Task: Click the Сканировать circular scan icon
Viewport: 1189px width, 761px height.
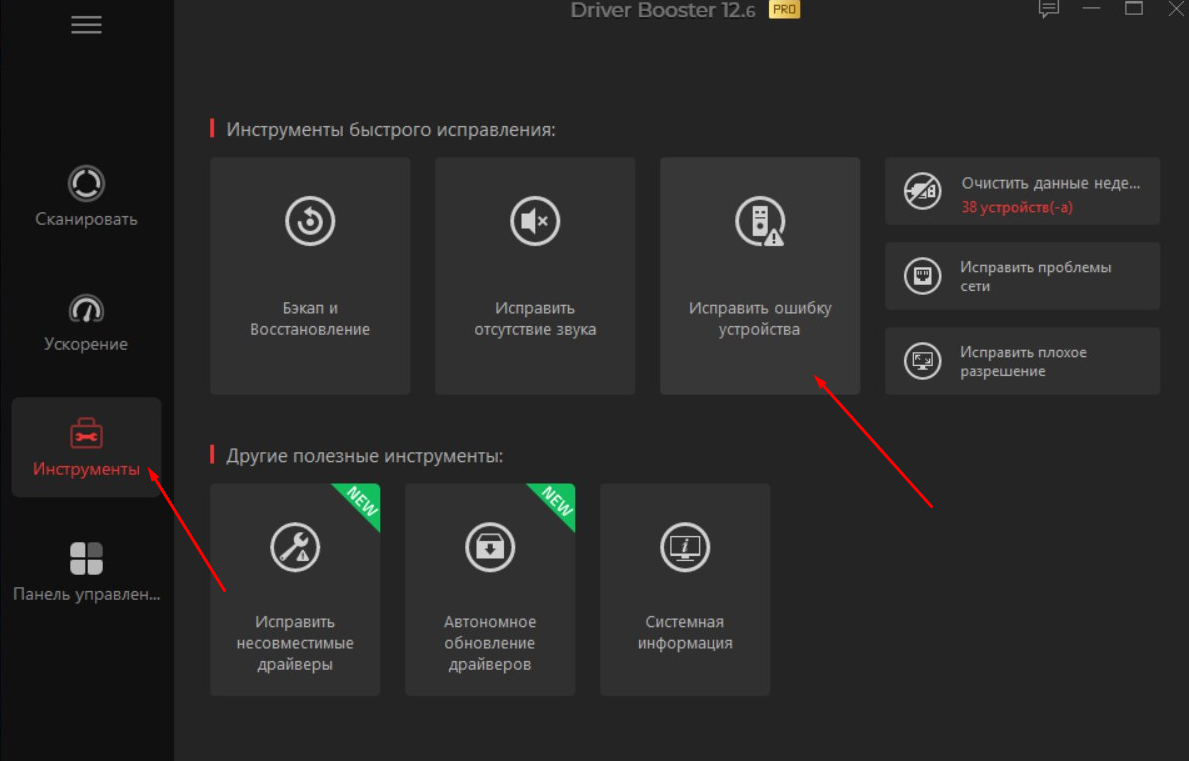Action: 86,183
